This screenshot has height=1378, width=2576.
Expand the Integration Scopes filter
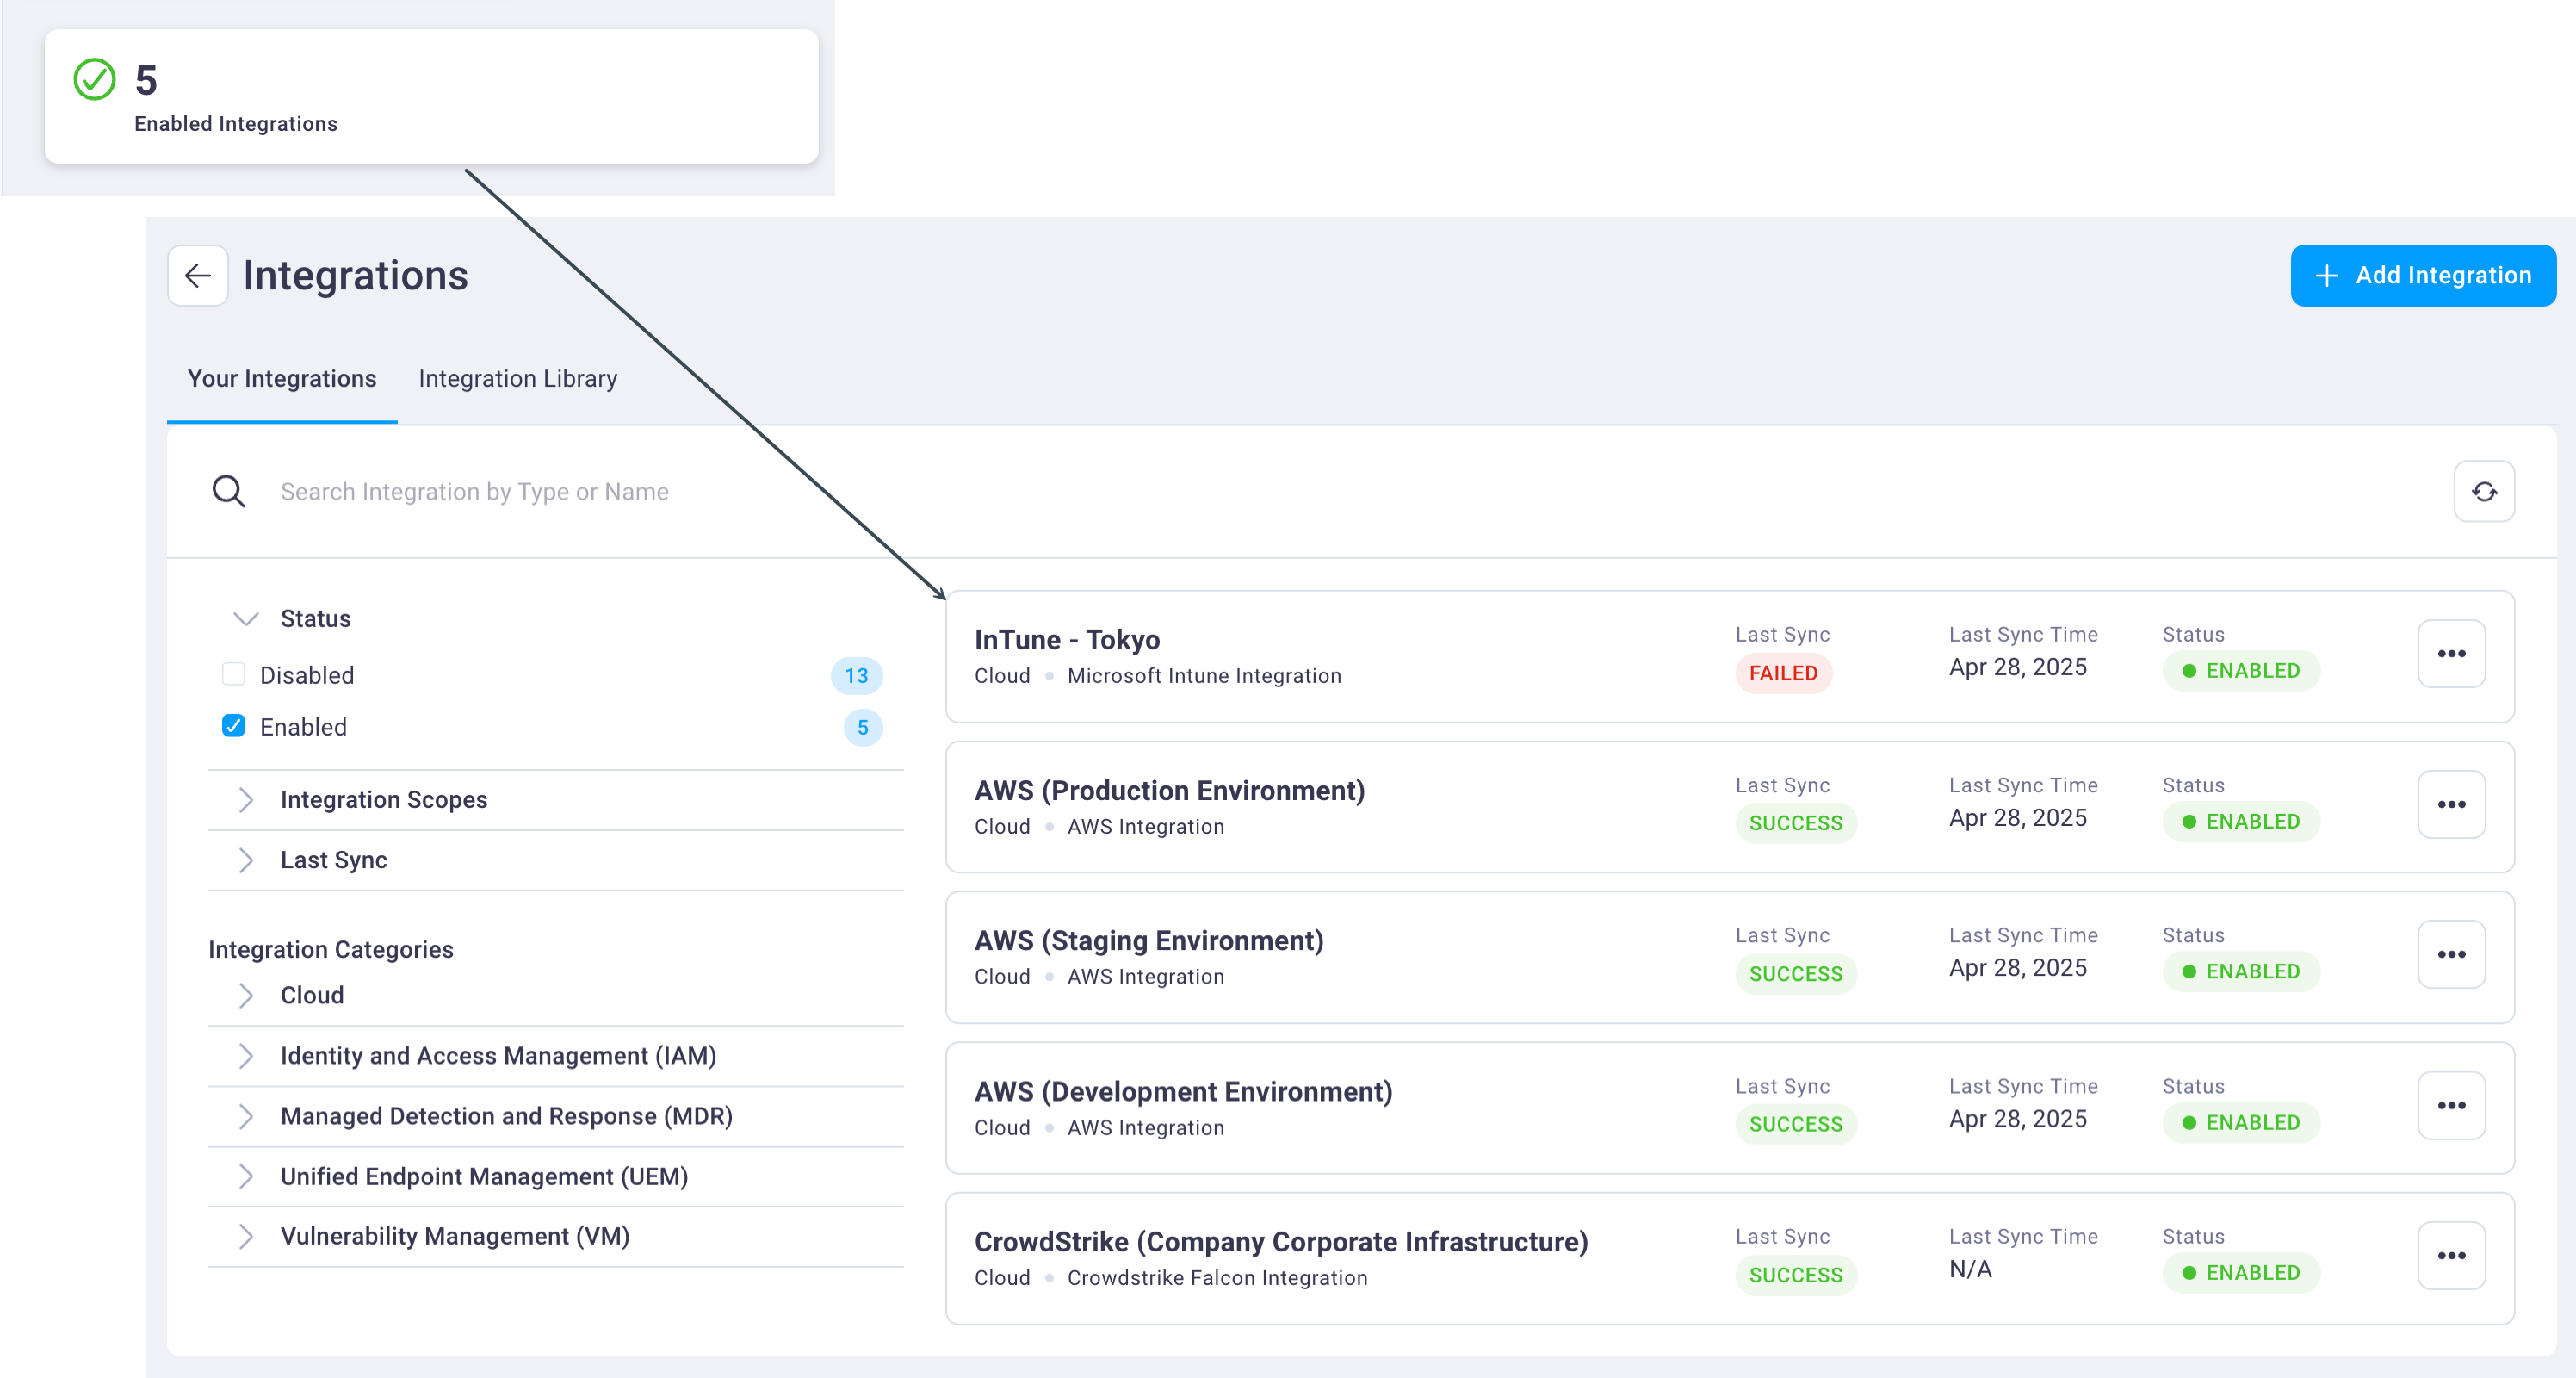tap(246, 799)
